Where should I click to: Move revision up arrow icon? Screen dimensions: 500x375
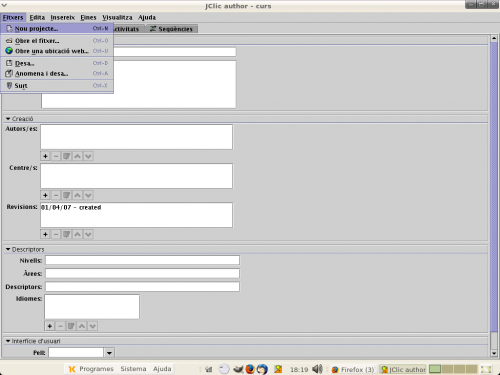point(77,234)
